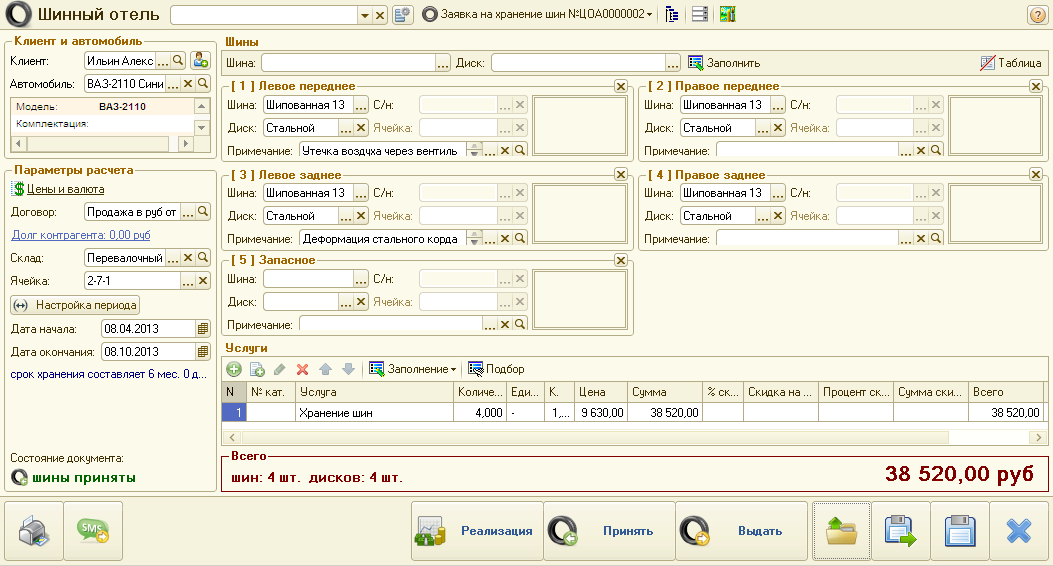Screen dimensions: 1053x566
Task: Open the Заявка на хранение шин dropdown
Action: [538, 14]
